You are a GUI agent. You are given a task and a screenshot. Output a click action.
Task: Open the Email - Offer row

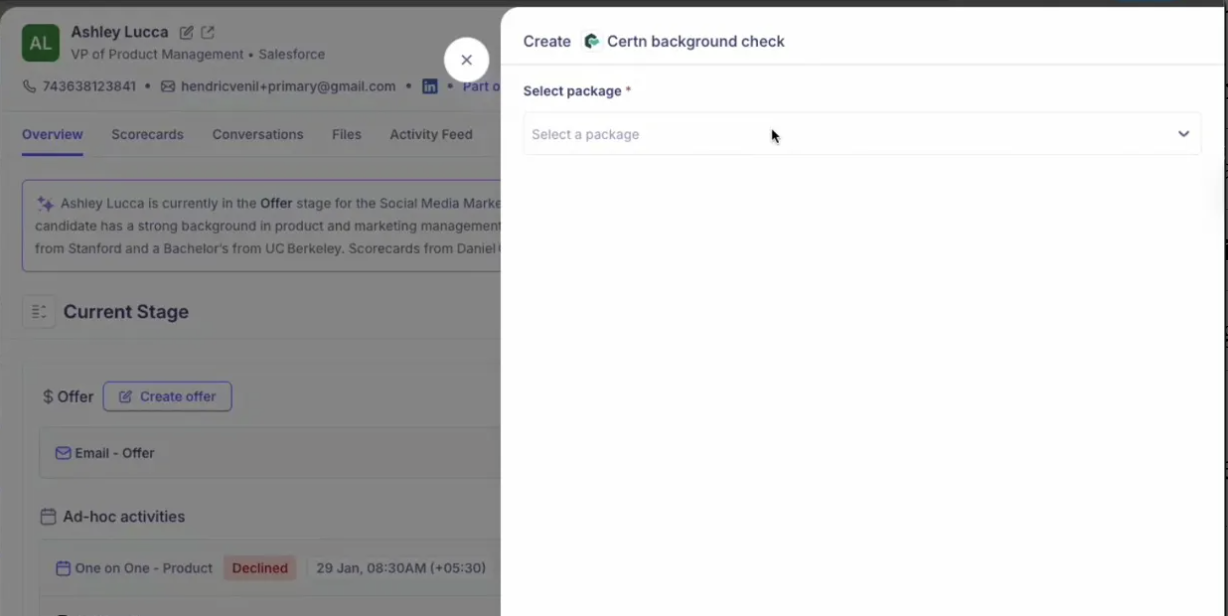[x=270, y=453]
